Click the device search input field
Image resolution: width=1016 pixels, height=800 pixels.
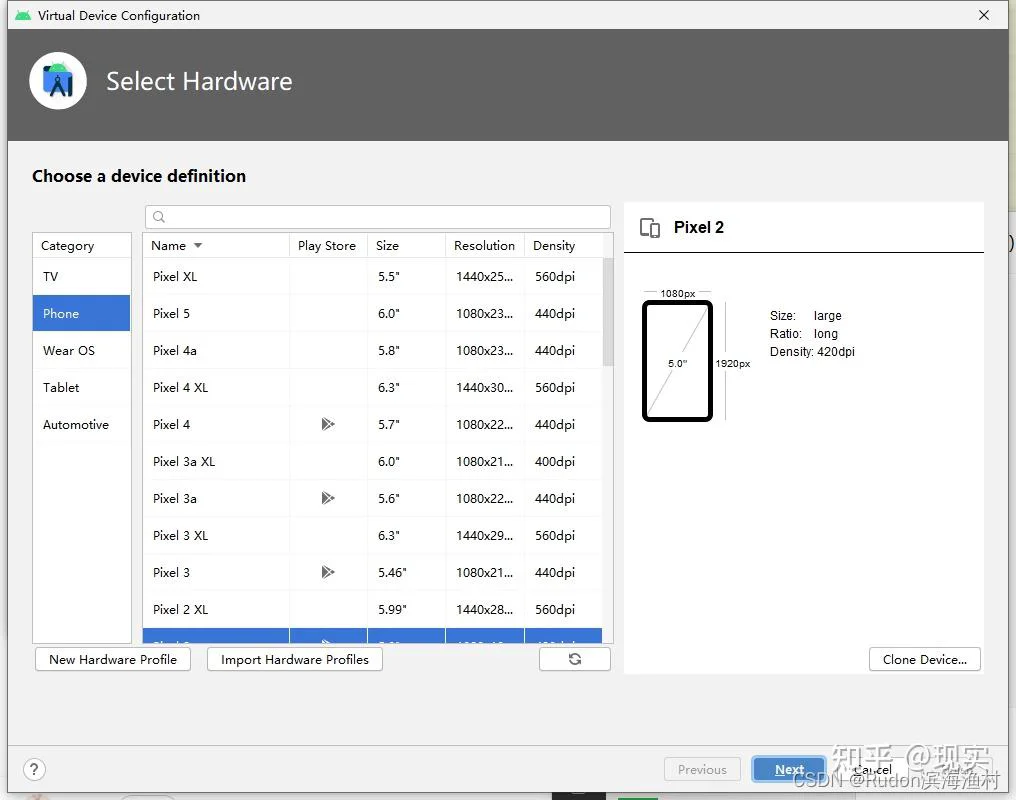(x=378, y=217)
